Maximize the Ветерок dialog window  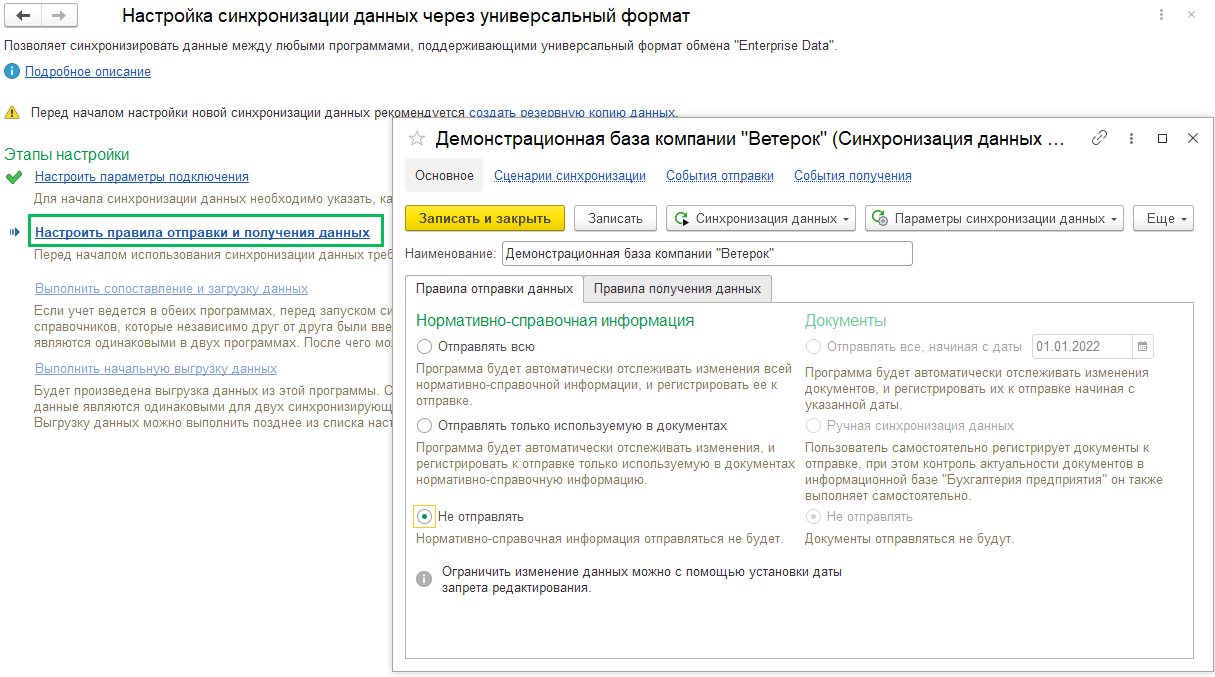pos(1163,138)
